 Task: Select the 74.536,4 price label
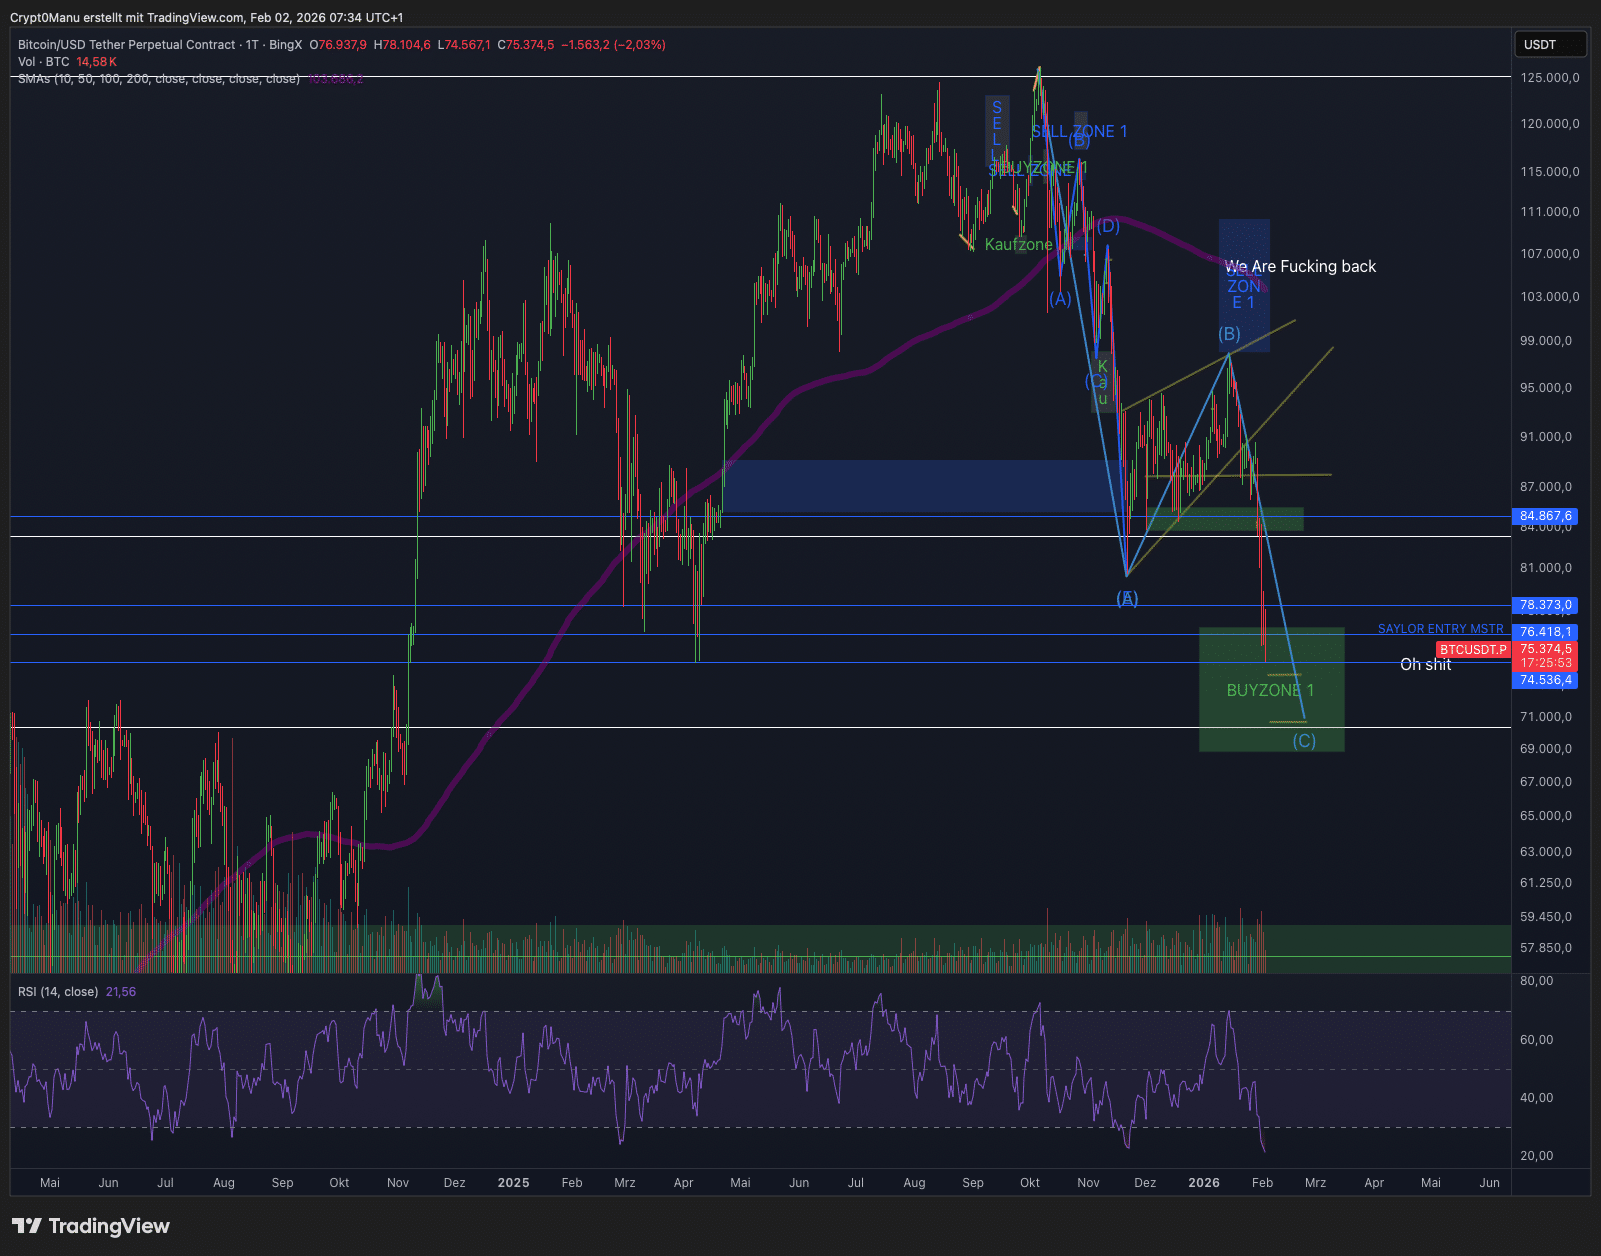tap(1546, 680)
